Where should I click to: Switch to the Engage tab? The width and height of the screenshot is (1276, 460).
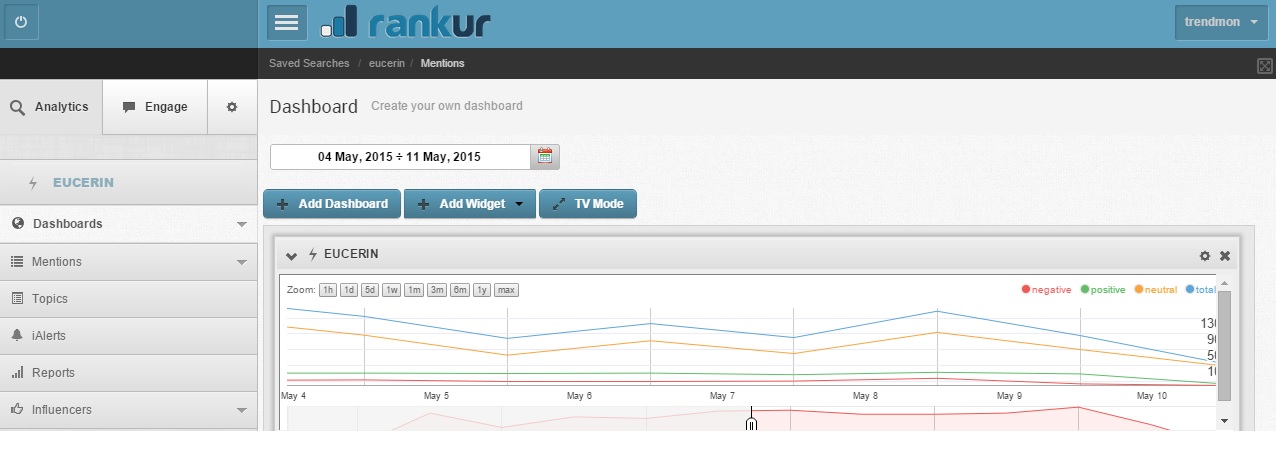[x=155, y=107]
